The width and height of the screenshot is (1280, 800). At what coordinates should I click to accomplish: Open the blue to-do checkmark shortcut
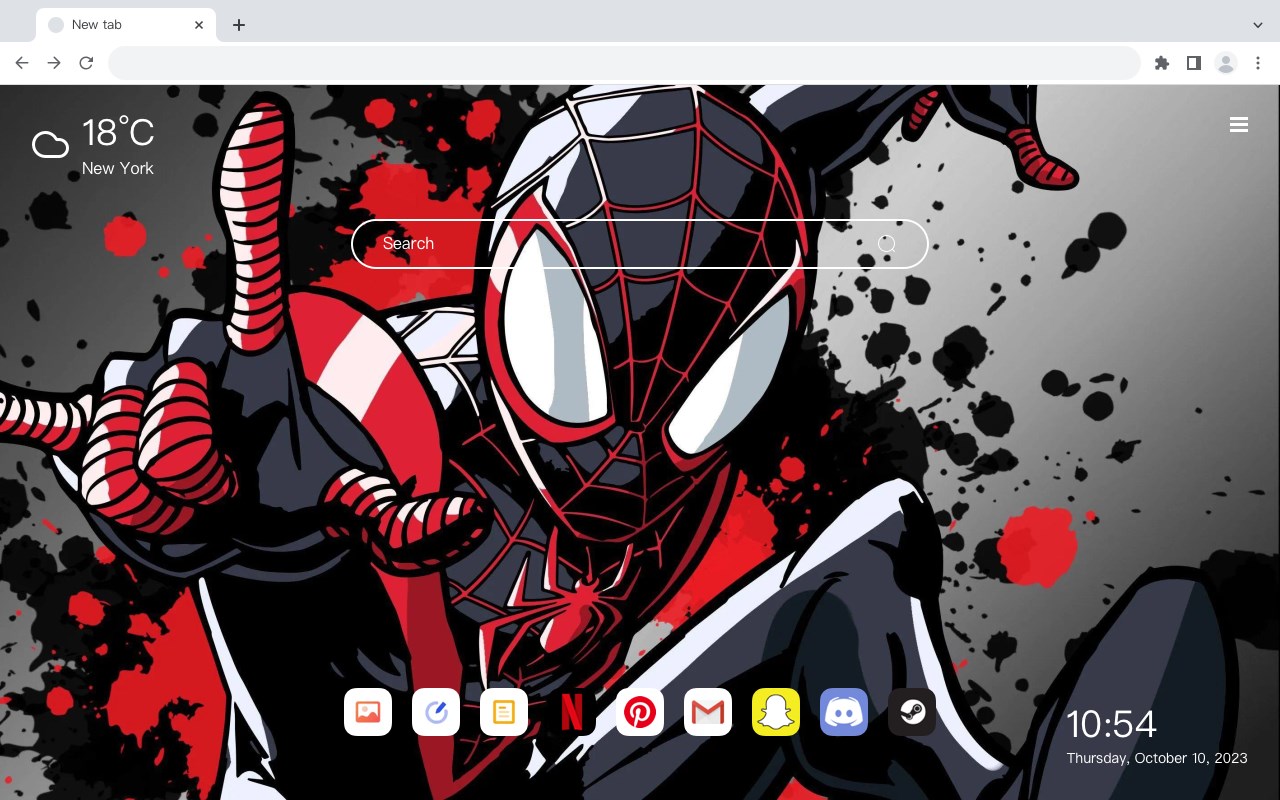pos(436,712)
